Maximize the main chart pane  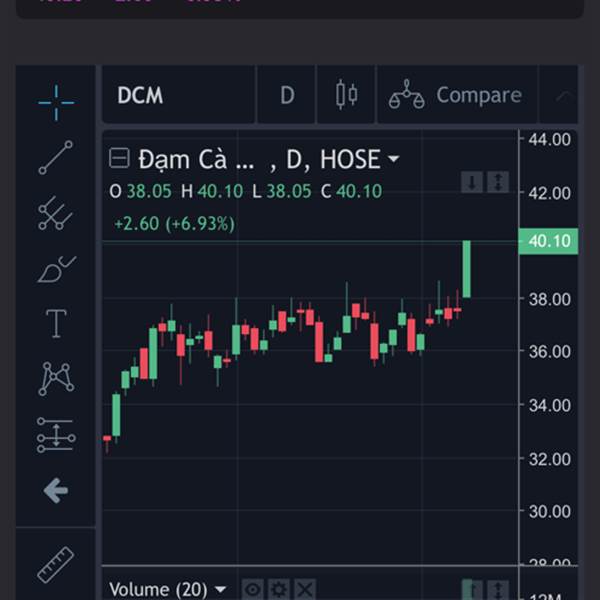click(498, 182)
